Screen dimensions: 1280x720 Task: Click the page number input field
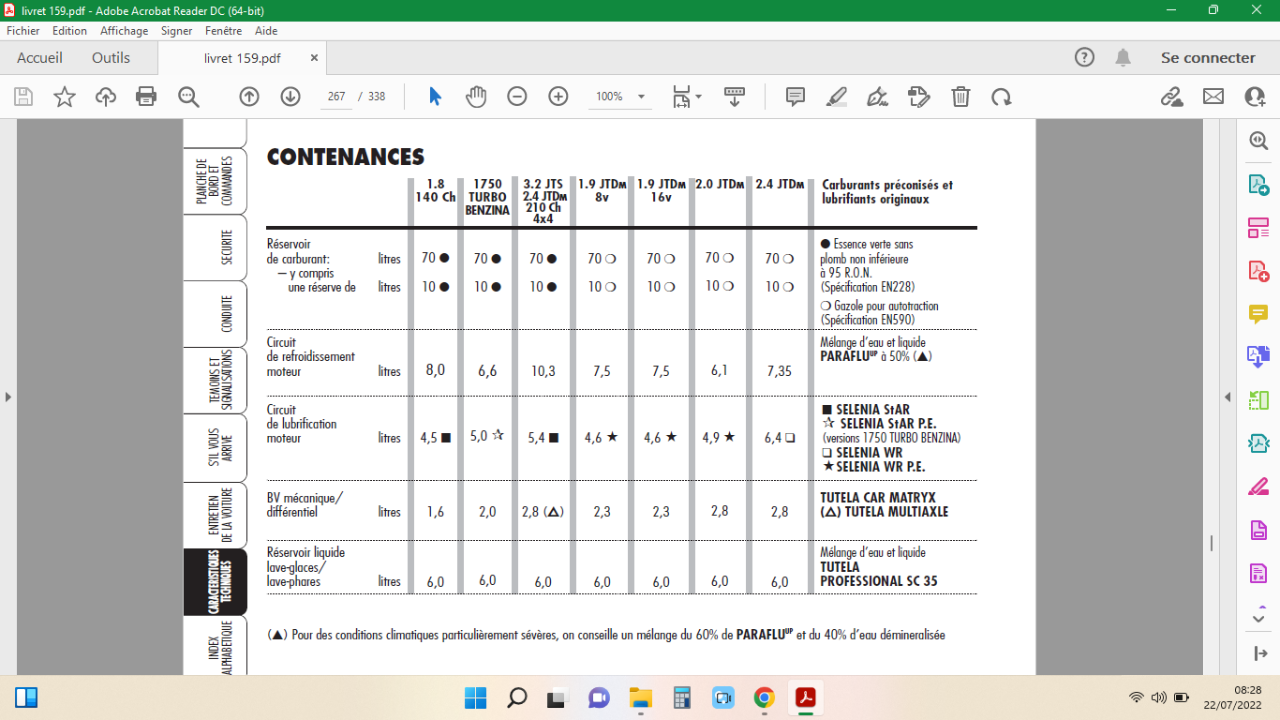pos(336,97)
